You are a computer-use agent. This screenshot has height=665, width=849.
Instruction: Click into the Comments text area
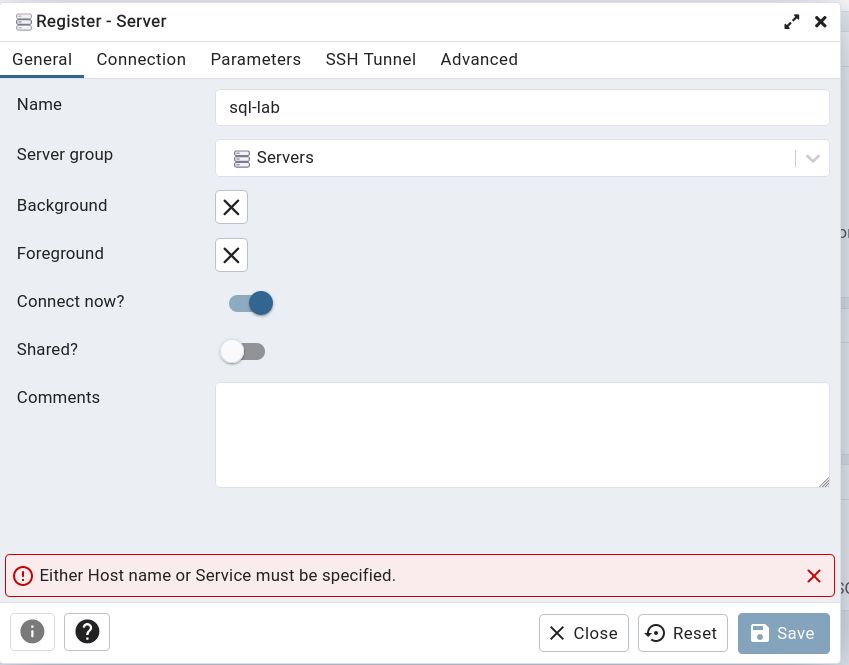coord(522,435)
